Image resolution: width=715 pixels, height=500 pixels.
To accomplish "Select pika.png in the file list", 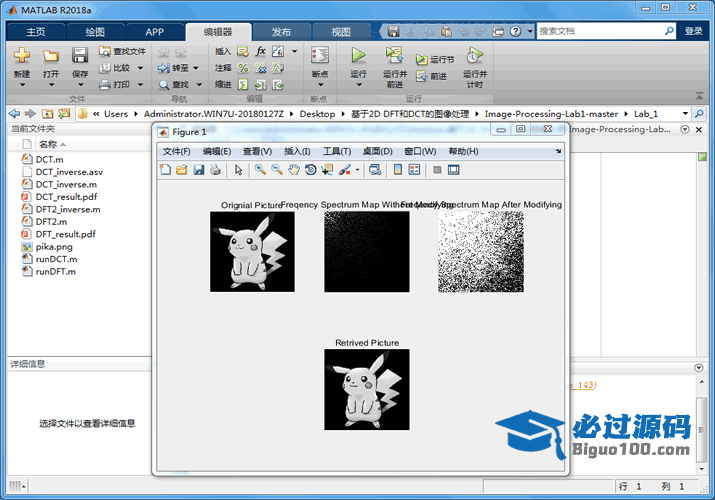I will [54, 247].
